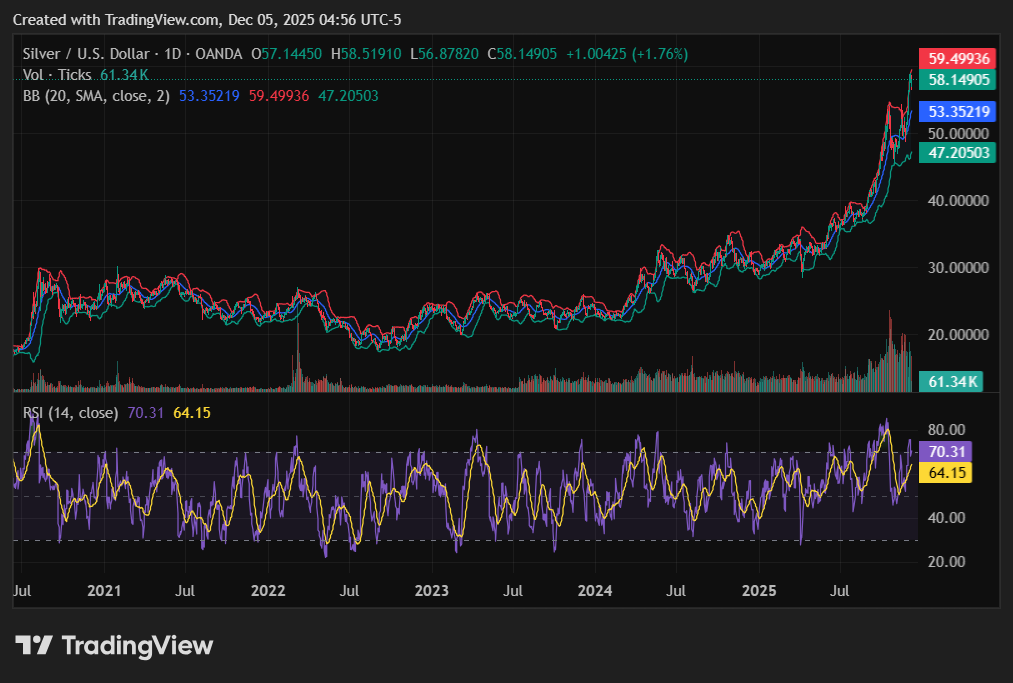
Task: Select the RSI (14, close) indicator label
Action: [x=70, y=412]
